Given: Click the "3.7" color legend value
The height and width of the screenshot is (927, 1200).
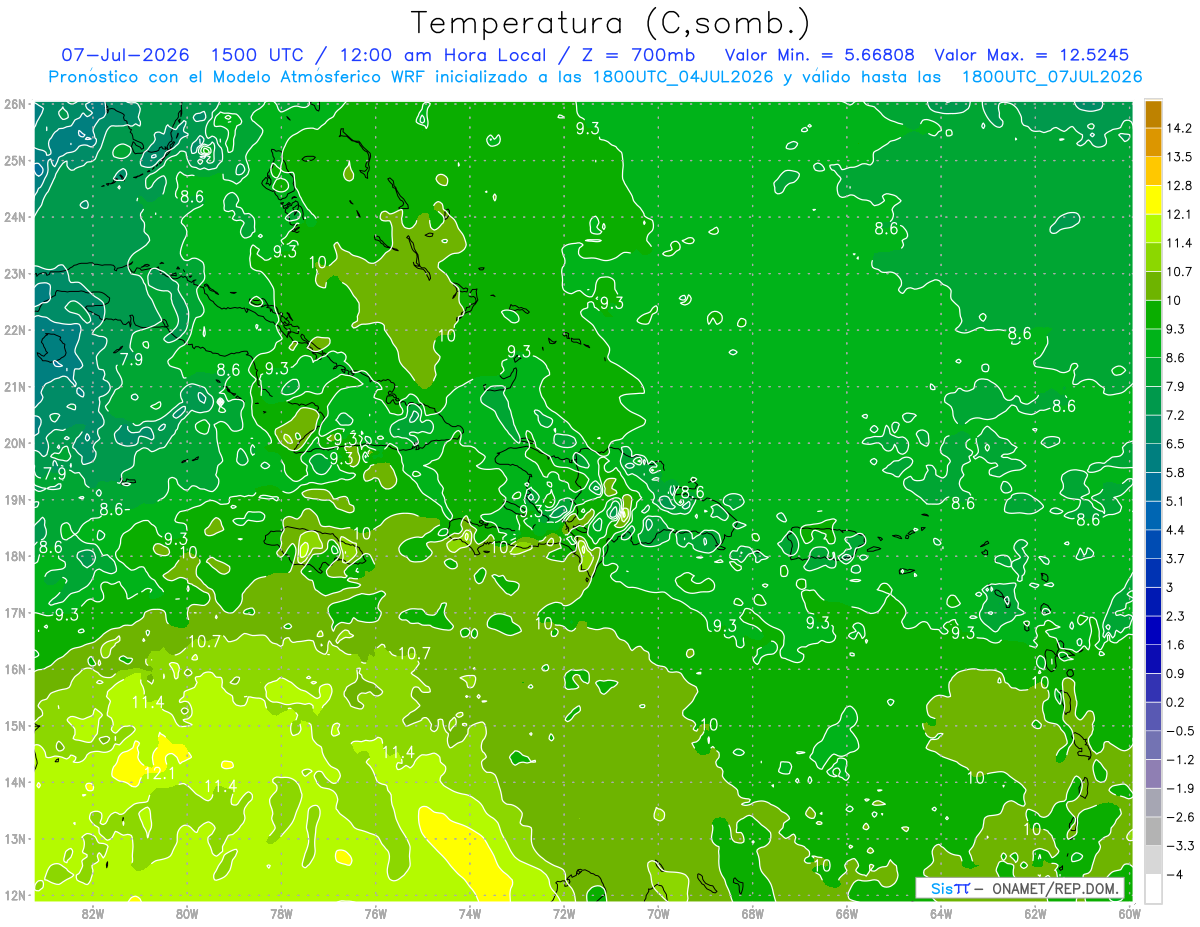Looking at the screenshot, I should coord(1176,558).
